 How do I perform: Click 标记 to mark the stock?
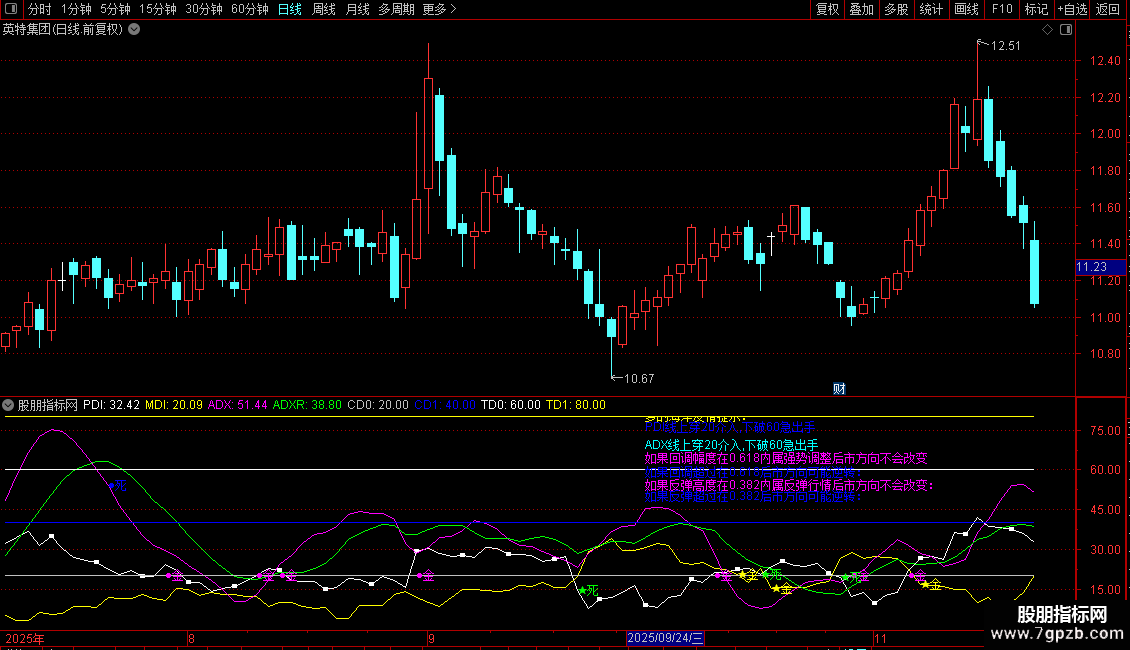pyautogui.click(x=1036, y=10)
